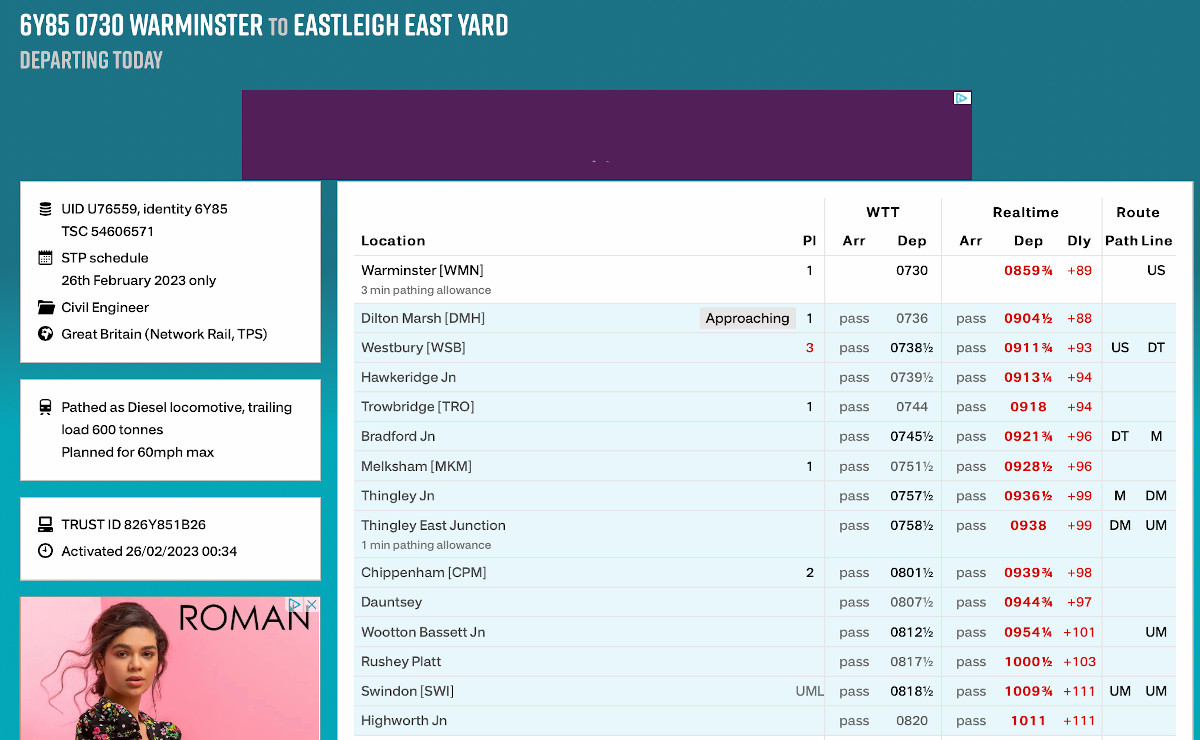Click the AdChoices icon on the purple banner
The image size is (1200, 740).
pos(961,98)
